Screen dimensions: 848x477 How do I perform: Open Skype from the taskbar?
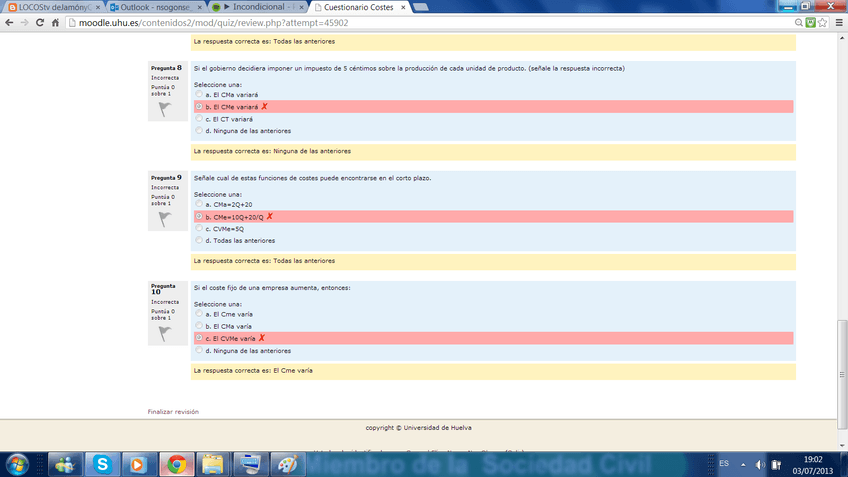[101, 463]
